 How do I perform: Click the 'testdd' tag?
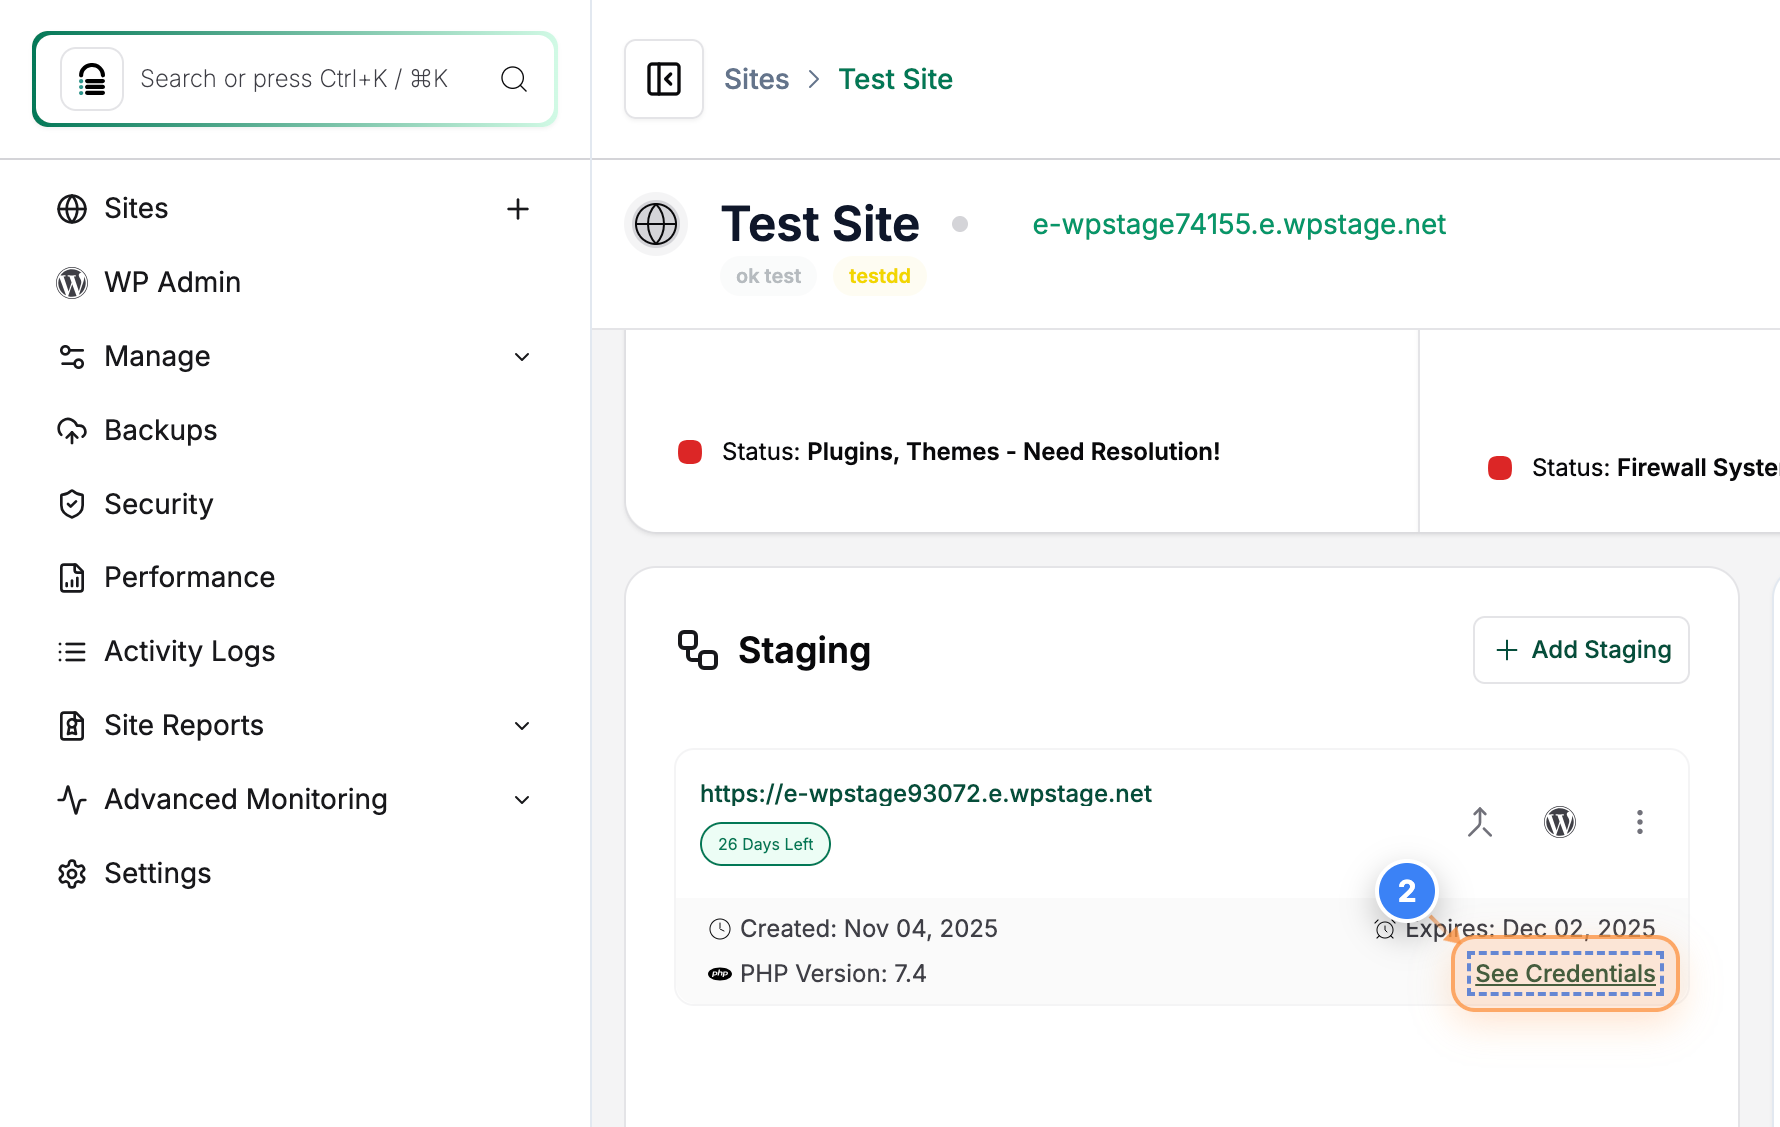pos(880,276)
